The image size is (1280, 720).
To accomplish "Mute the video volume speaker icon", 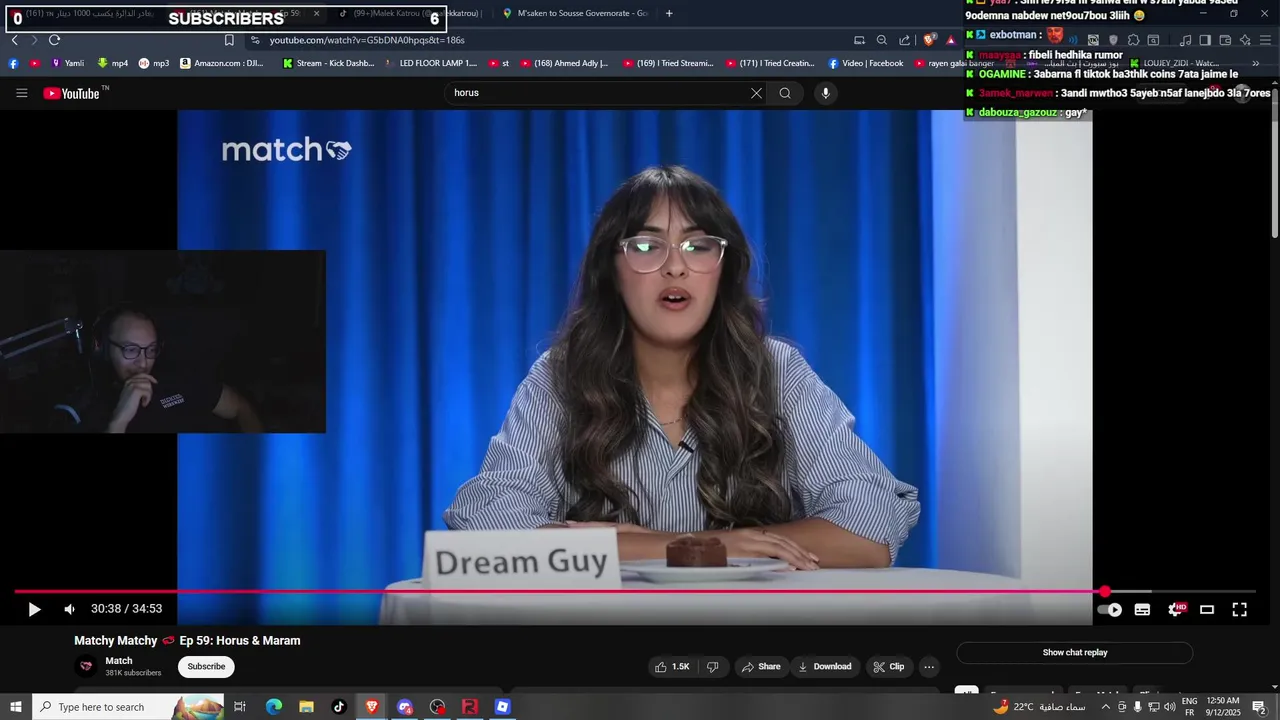I will (69, 609).
